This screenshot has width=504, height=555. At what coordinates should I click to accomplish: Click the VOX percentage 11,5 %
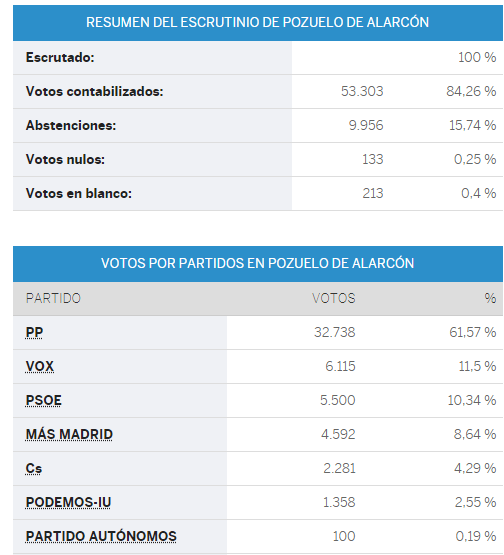(477, 366)
